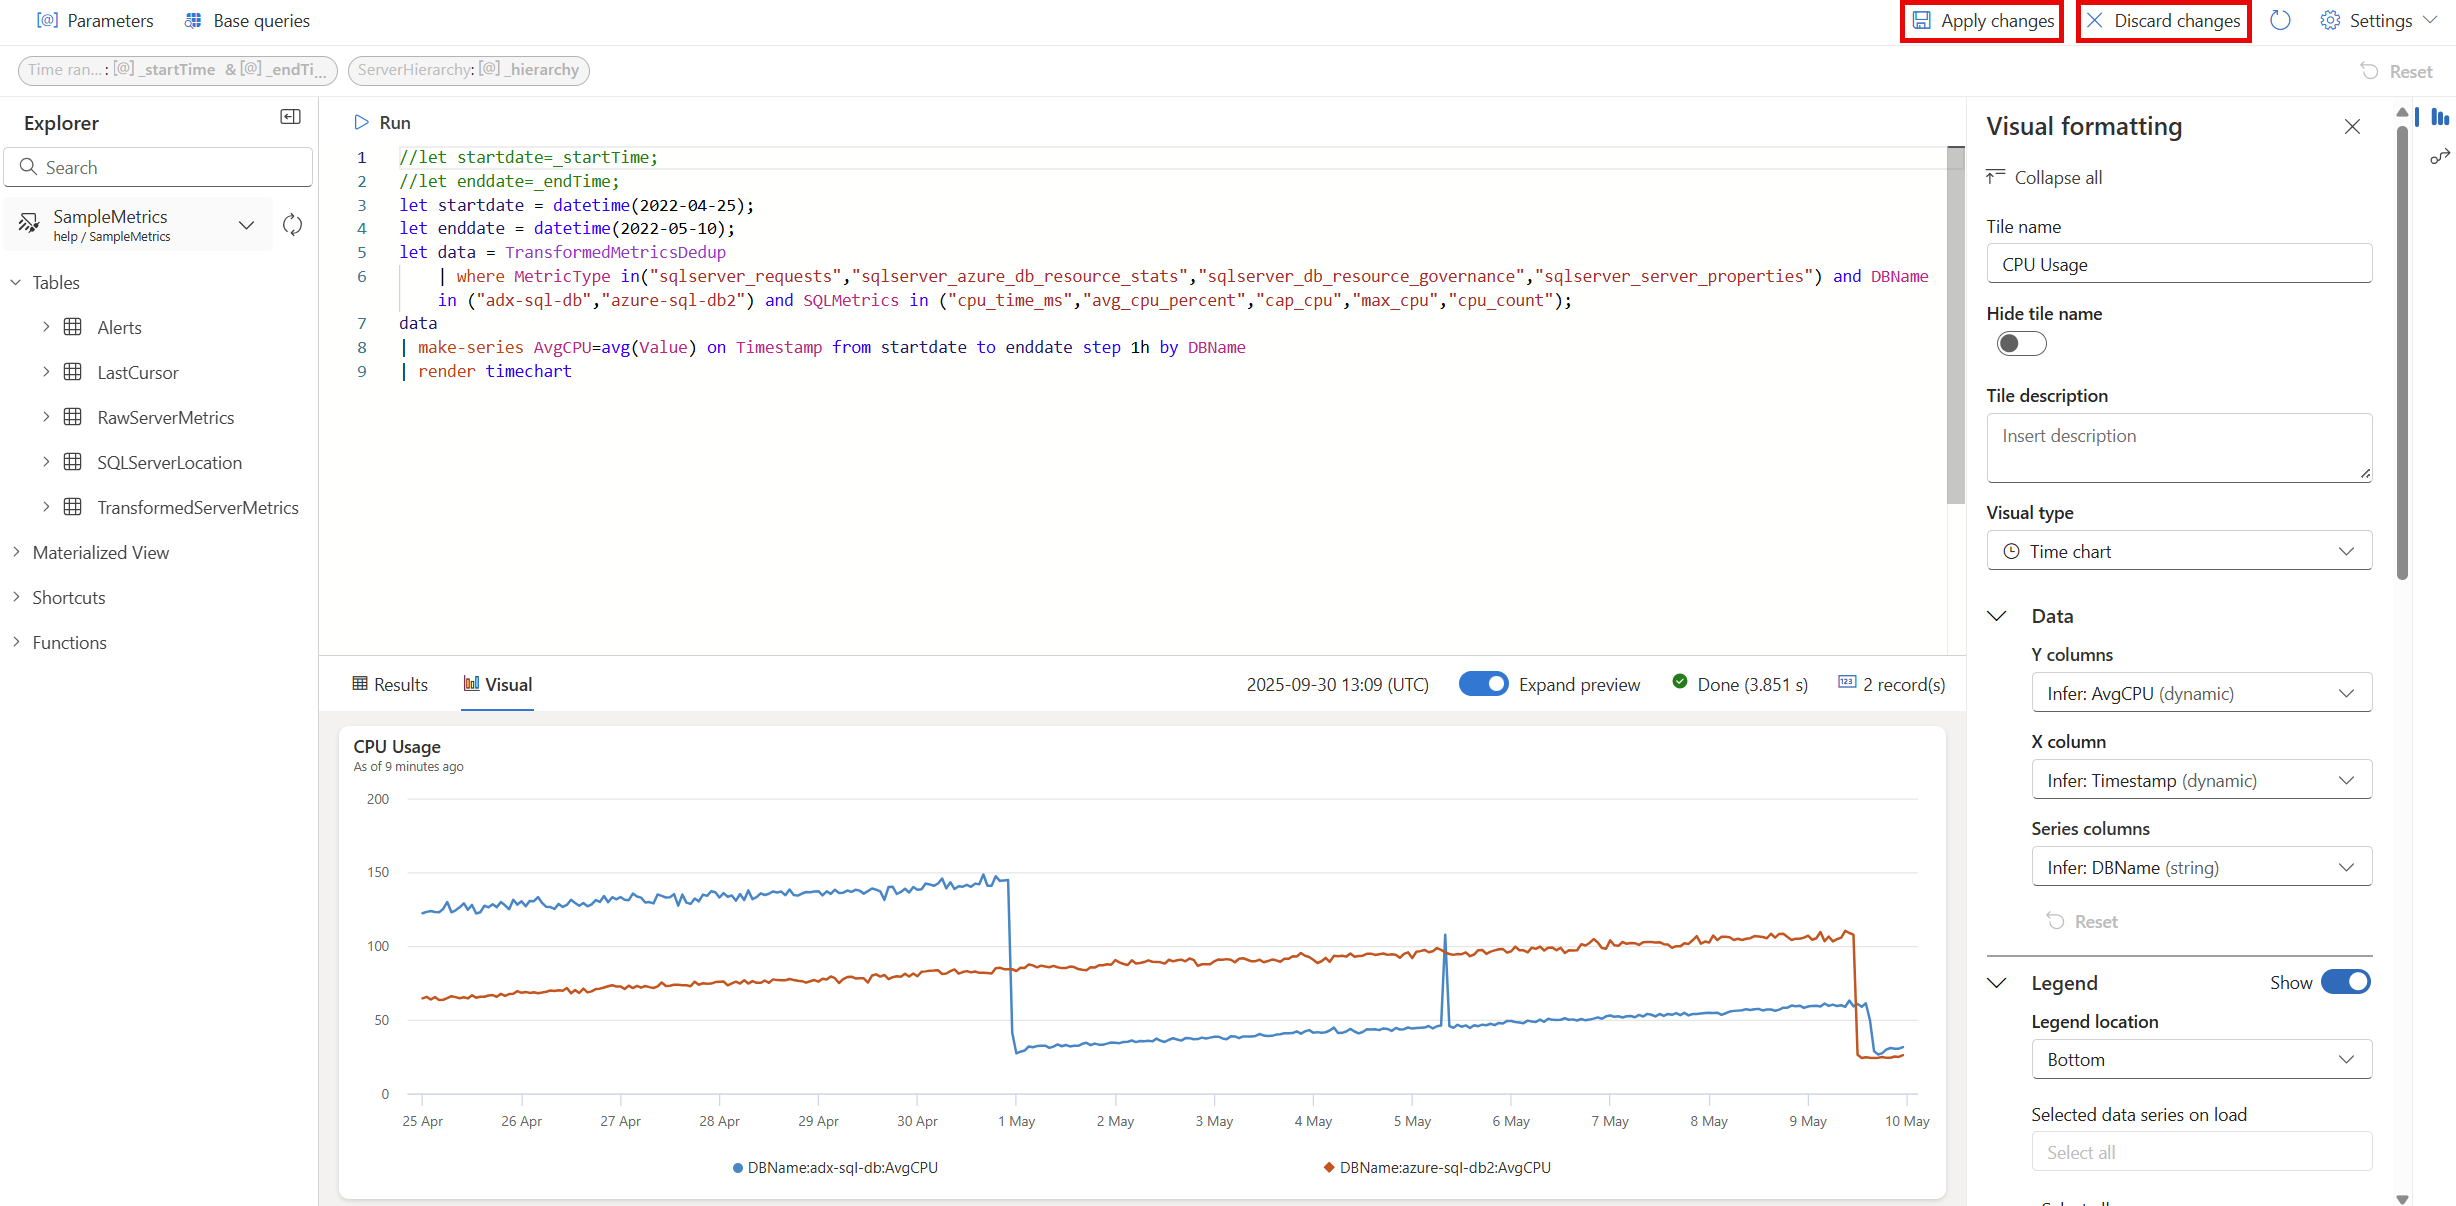Switch to the Results tab
Screen dimensions: 2456x1206
(x=390, y=684)
